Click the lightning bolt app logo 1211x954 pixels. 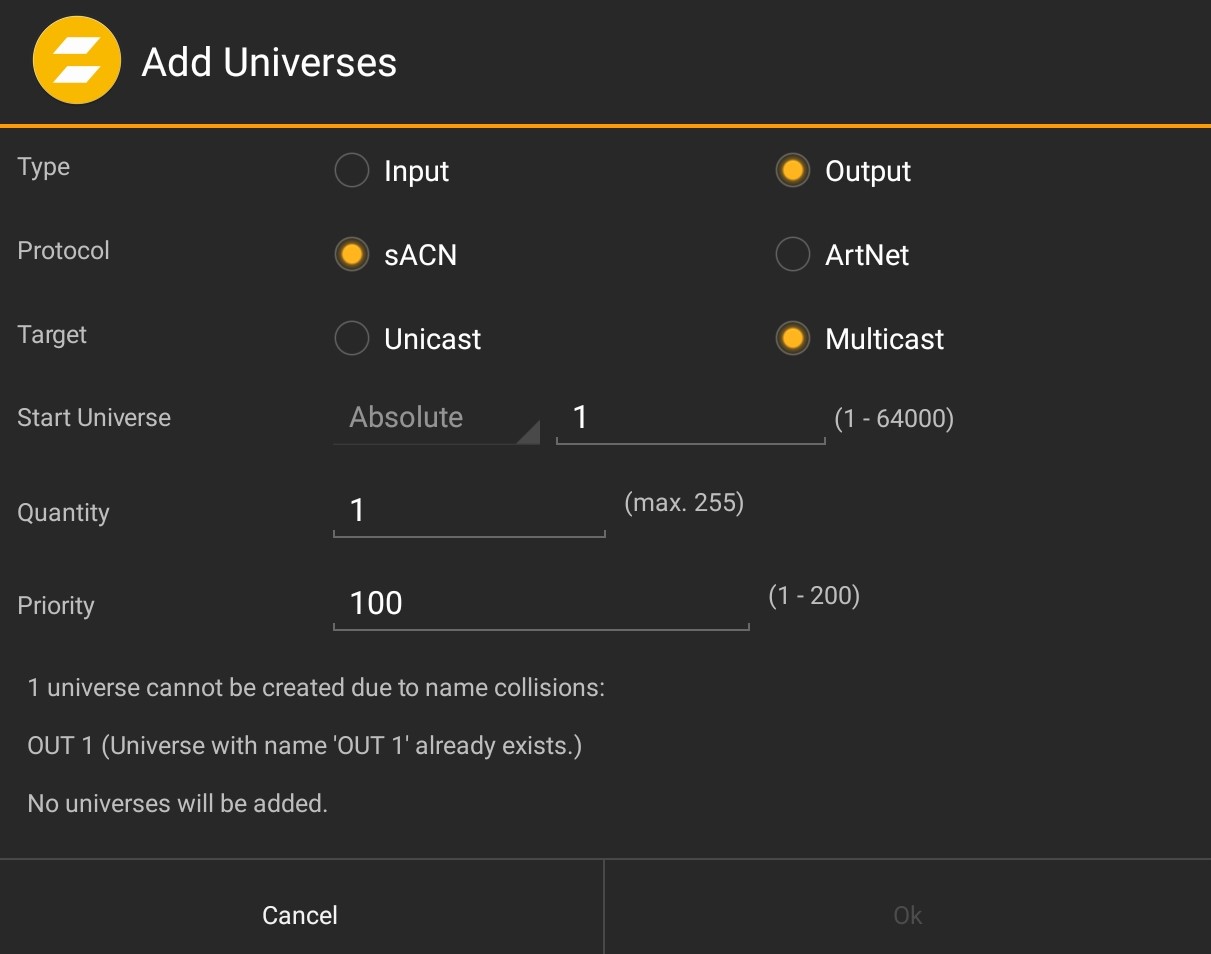[77, 60]
